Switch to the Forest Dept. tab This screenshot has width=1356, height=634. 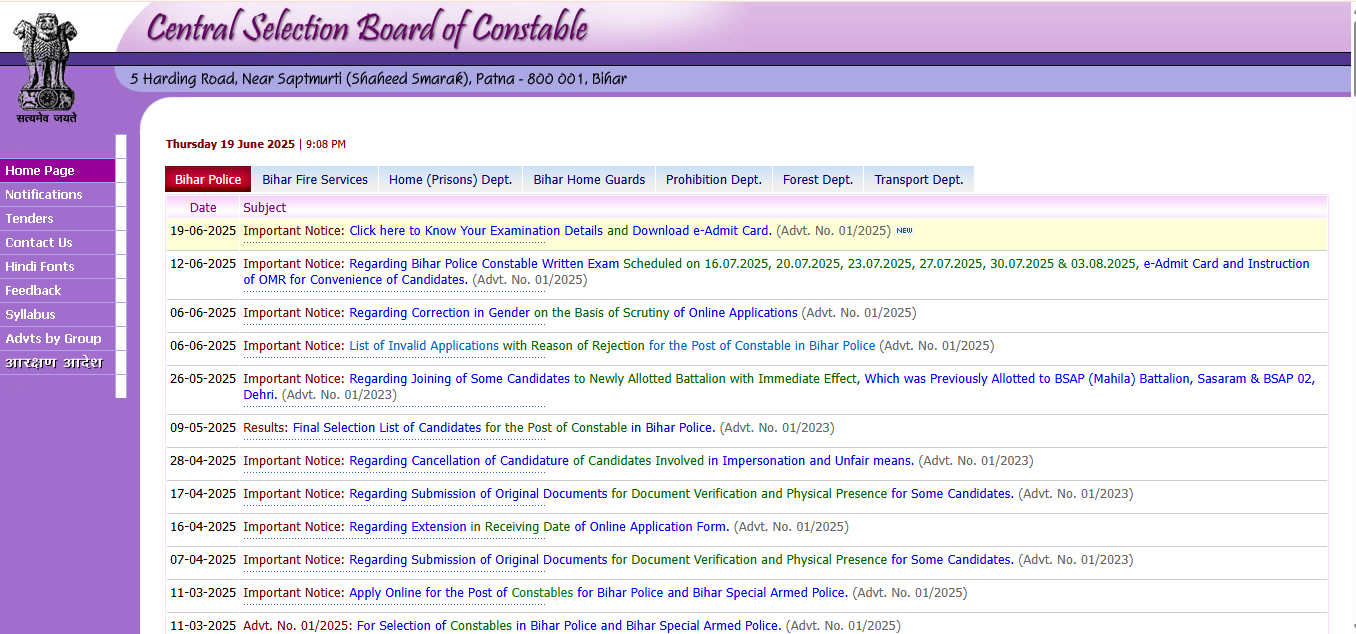[x=818, y=180]
